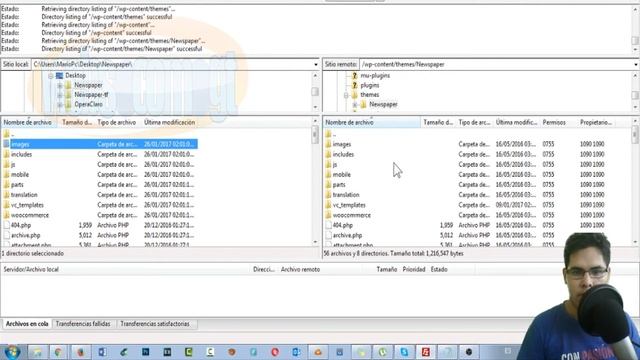Select the js folder icon in remote list
The image size is (640, 360).
(328, 164)
